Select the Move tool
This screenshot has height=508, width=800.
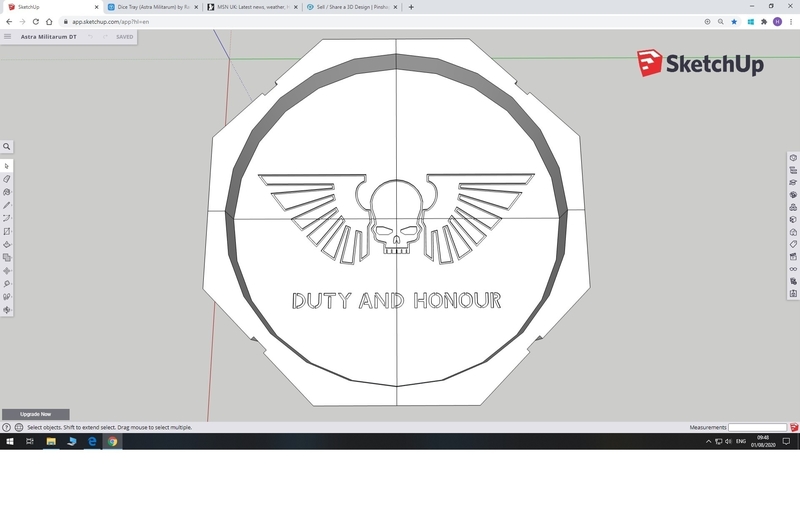tap(7, 270)
